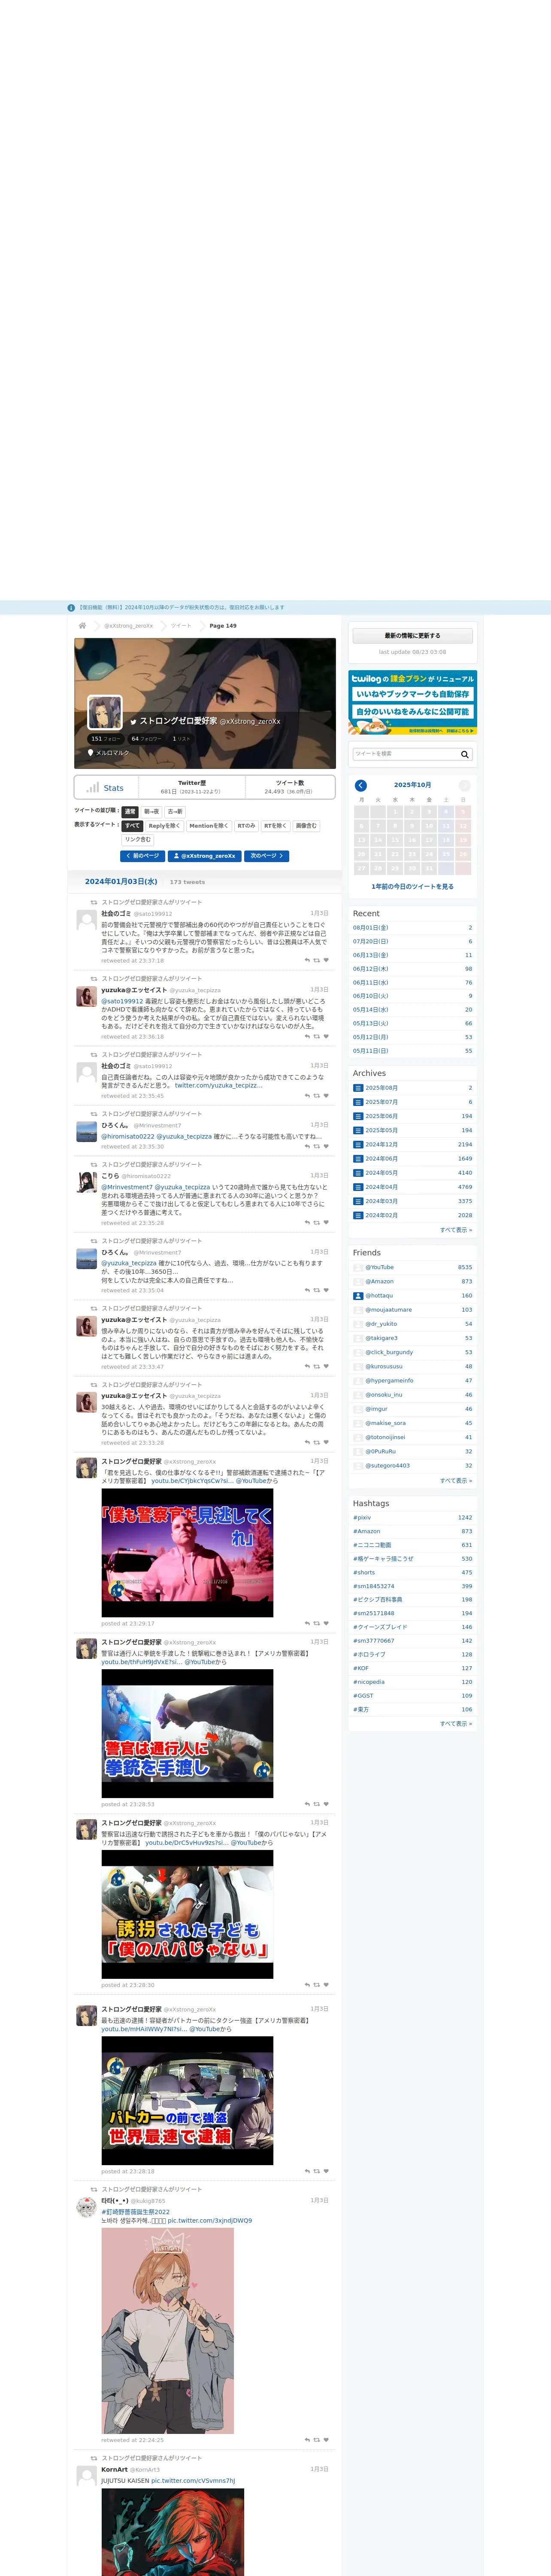Expand Archives with すべて表示

tap(456, 1230)
